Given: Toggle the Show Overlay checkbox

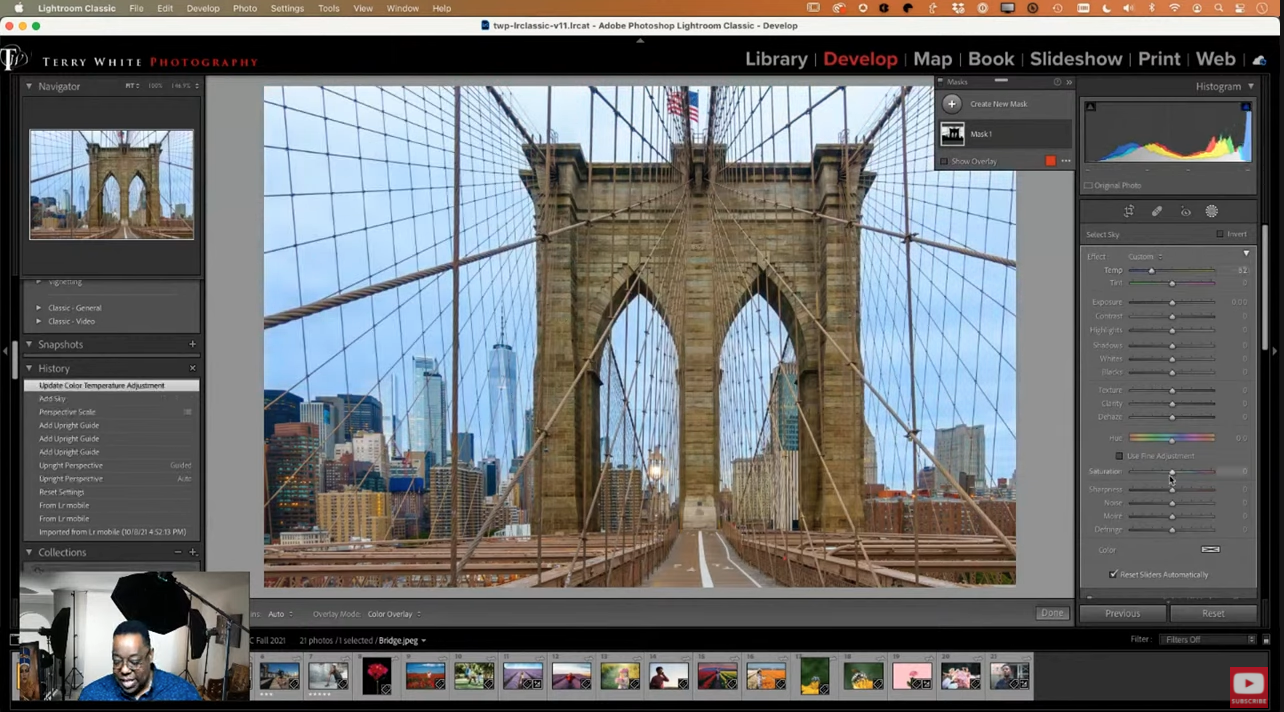Looking at the screenshot, I should [x=943, y=161].
